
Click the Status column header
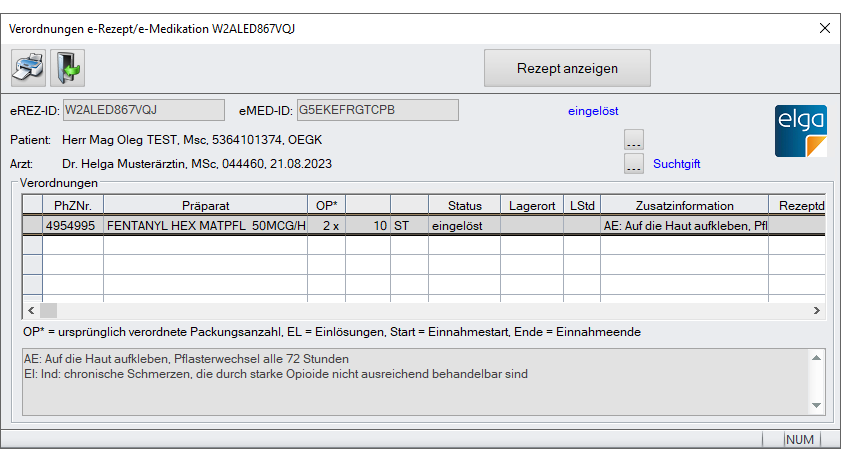point(464,205)
